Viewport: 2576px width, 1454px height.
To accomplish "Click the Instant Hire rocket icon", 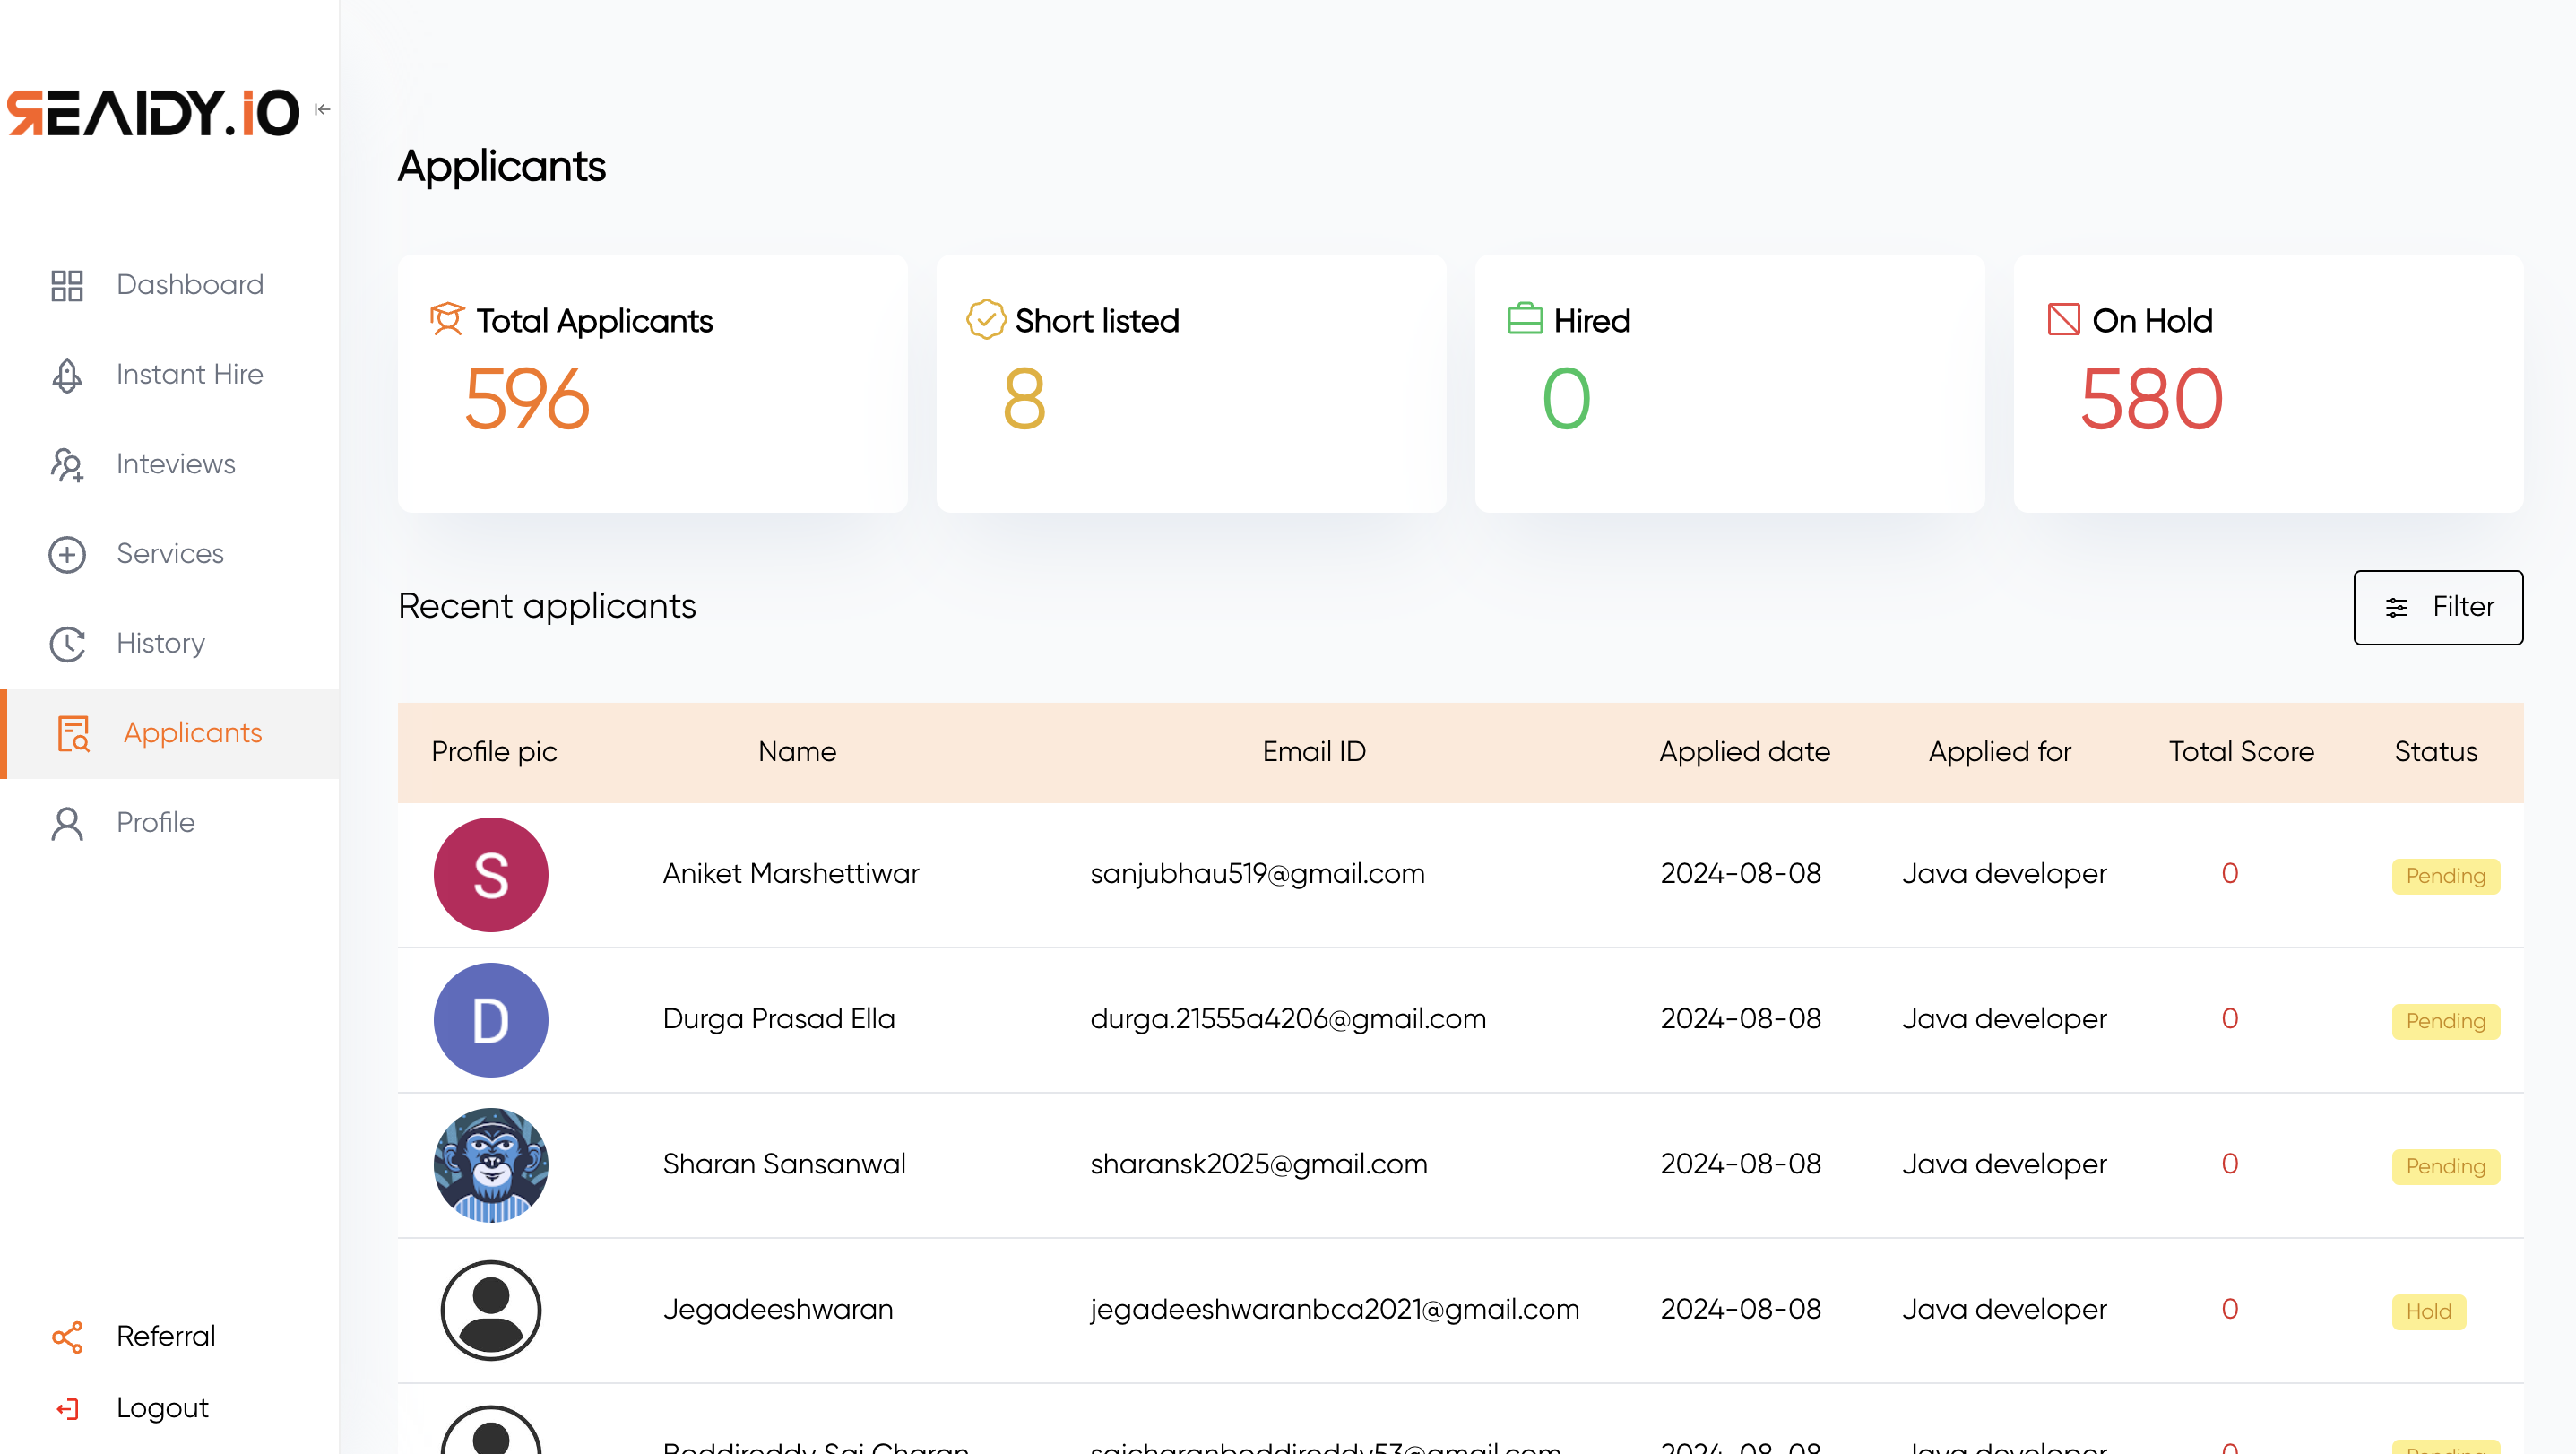I will [x=67, y=375].
